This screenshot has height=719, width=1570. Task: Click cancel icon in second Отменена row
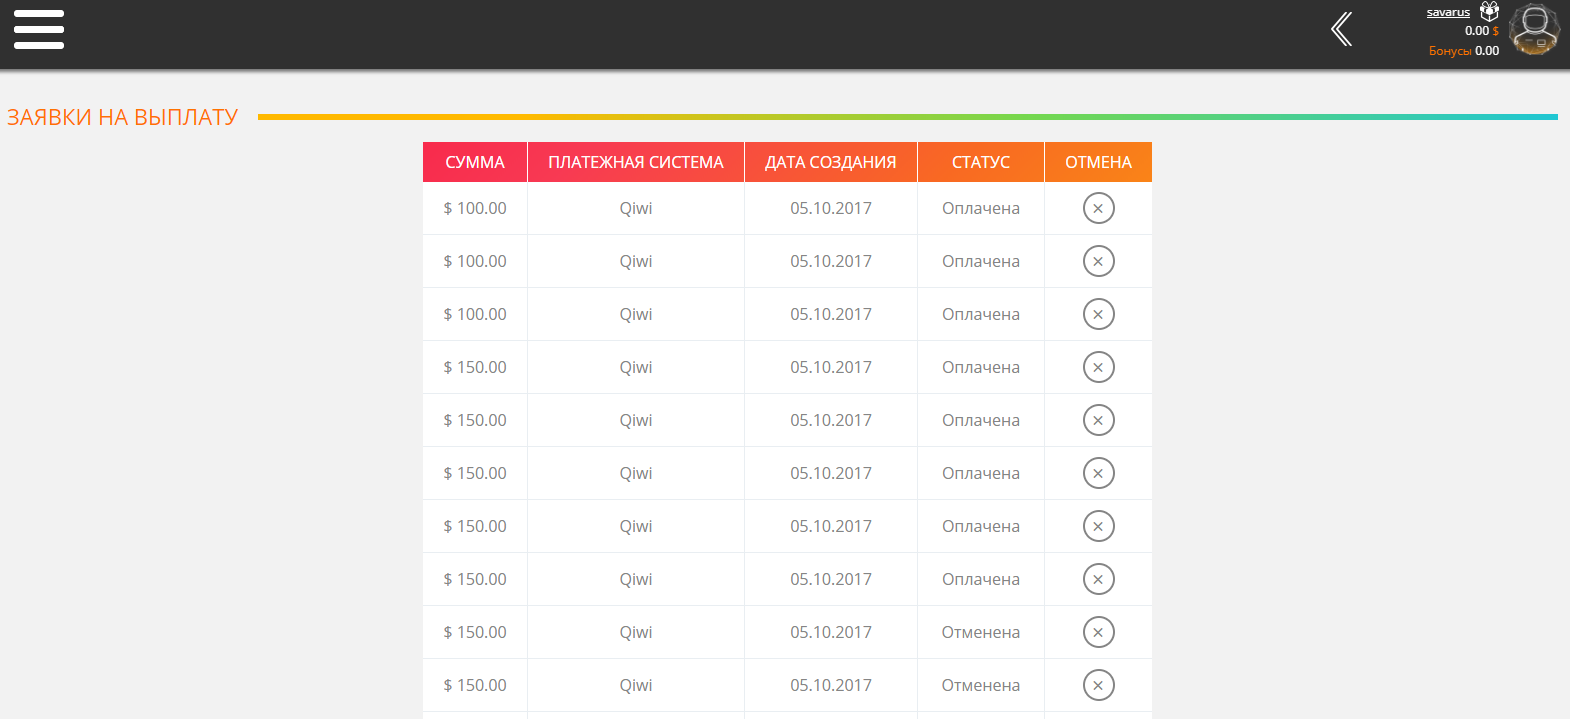point(1098,685)
